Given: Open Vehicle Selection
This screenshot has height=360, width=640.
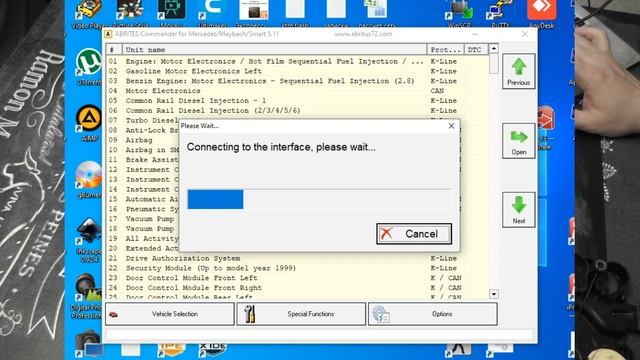Looking at the screenshot, I should pos(170,314).
